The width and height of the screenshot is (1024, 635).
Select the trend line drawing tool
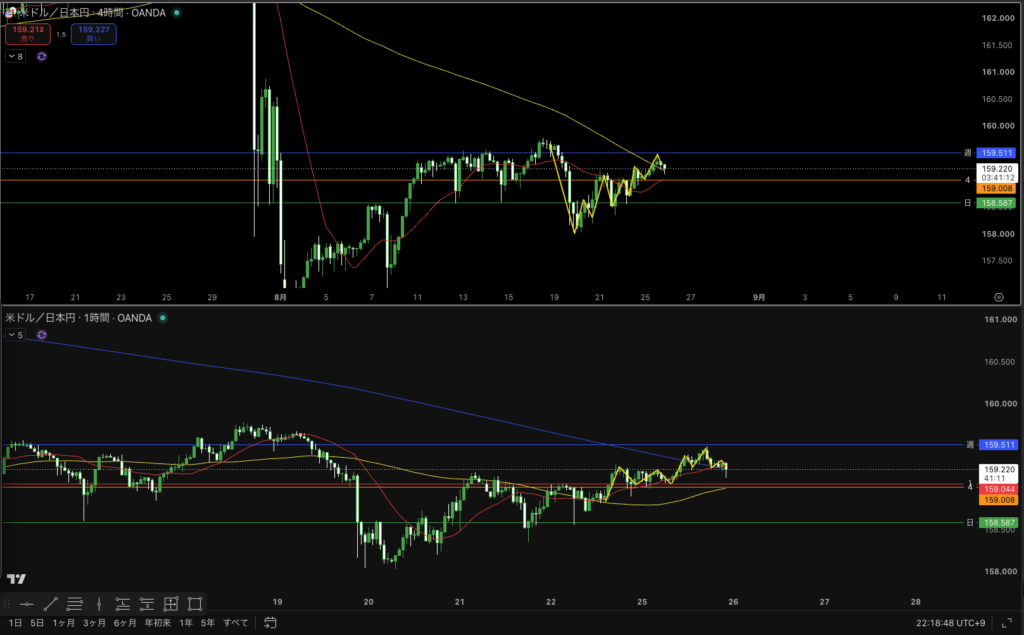tap(51, 604)
